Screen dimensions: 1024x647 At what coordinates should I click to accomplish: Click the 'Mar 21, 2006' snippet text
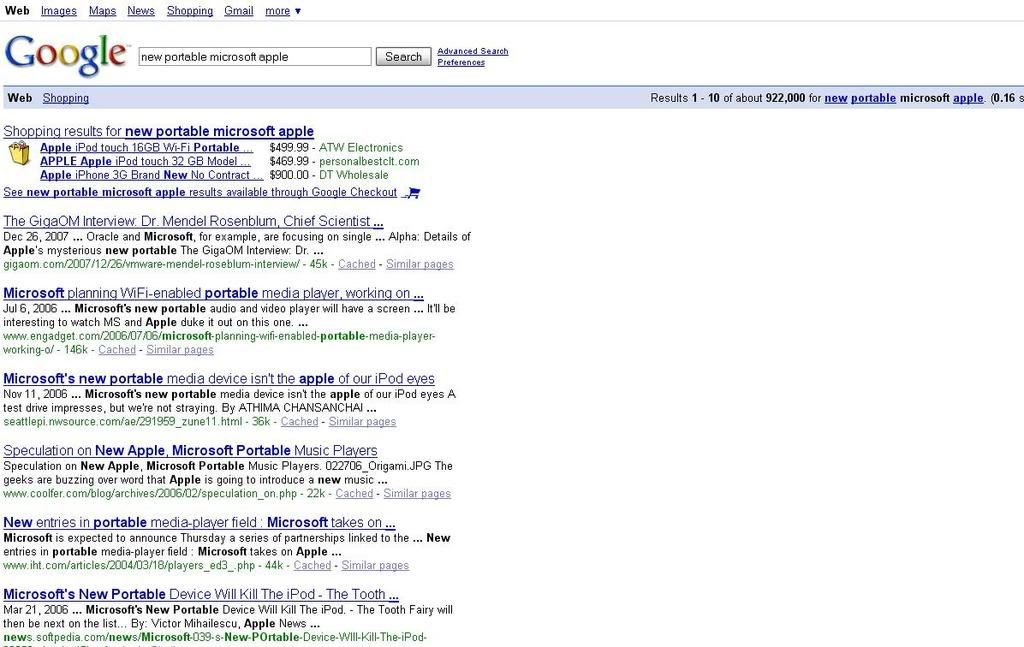[x=36, y=610]
